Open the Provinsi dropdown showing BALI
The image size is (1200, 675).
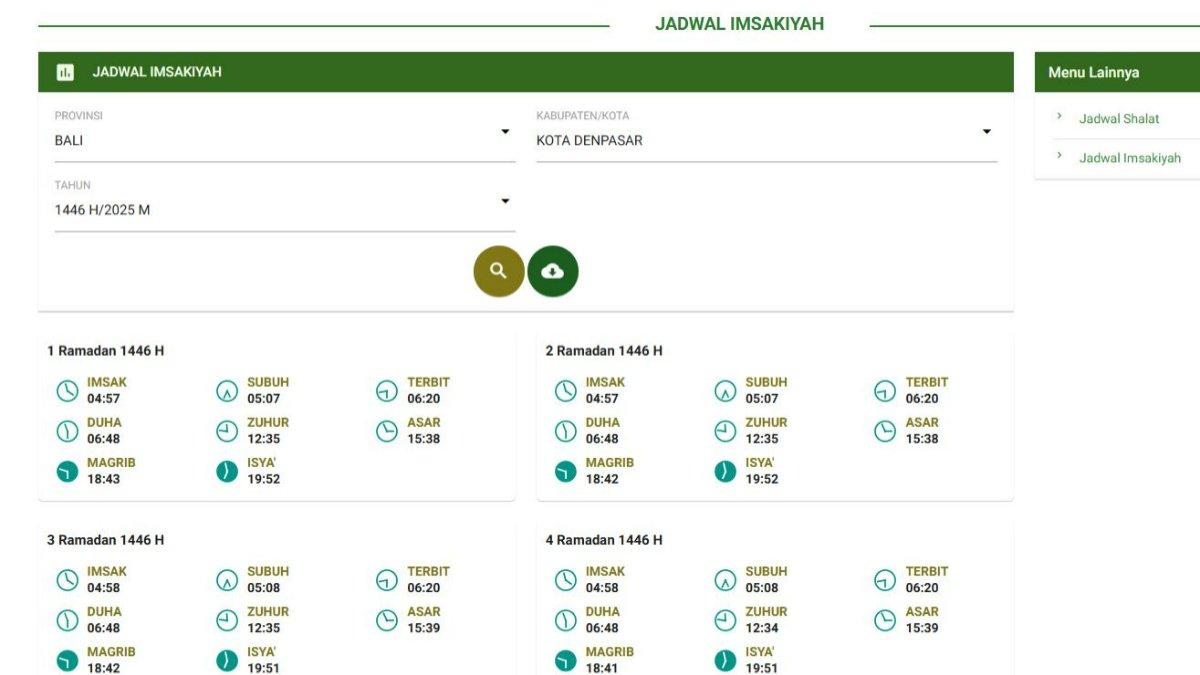point(284,140)
